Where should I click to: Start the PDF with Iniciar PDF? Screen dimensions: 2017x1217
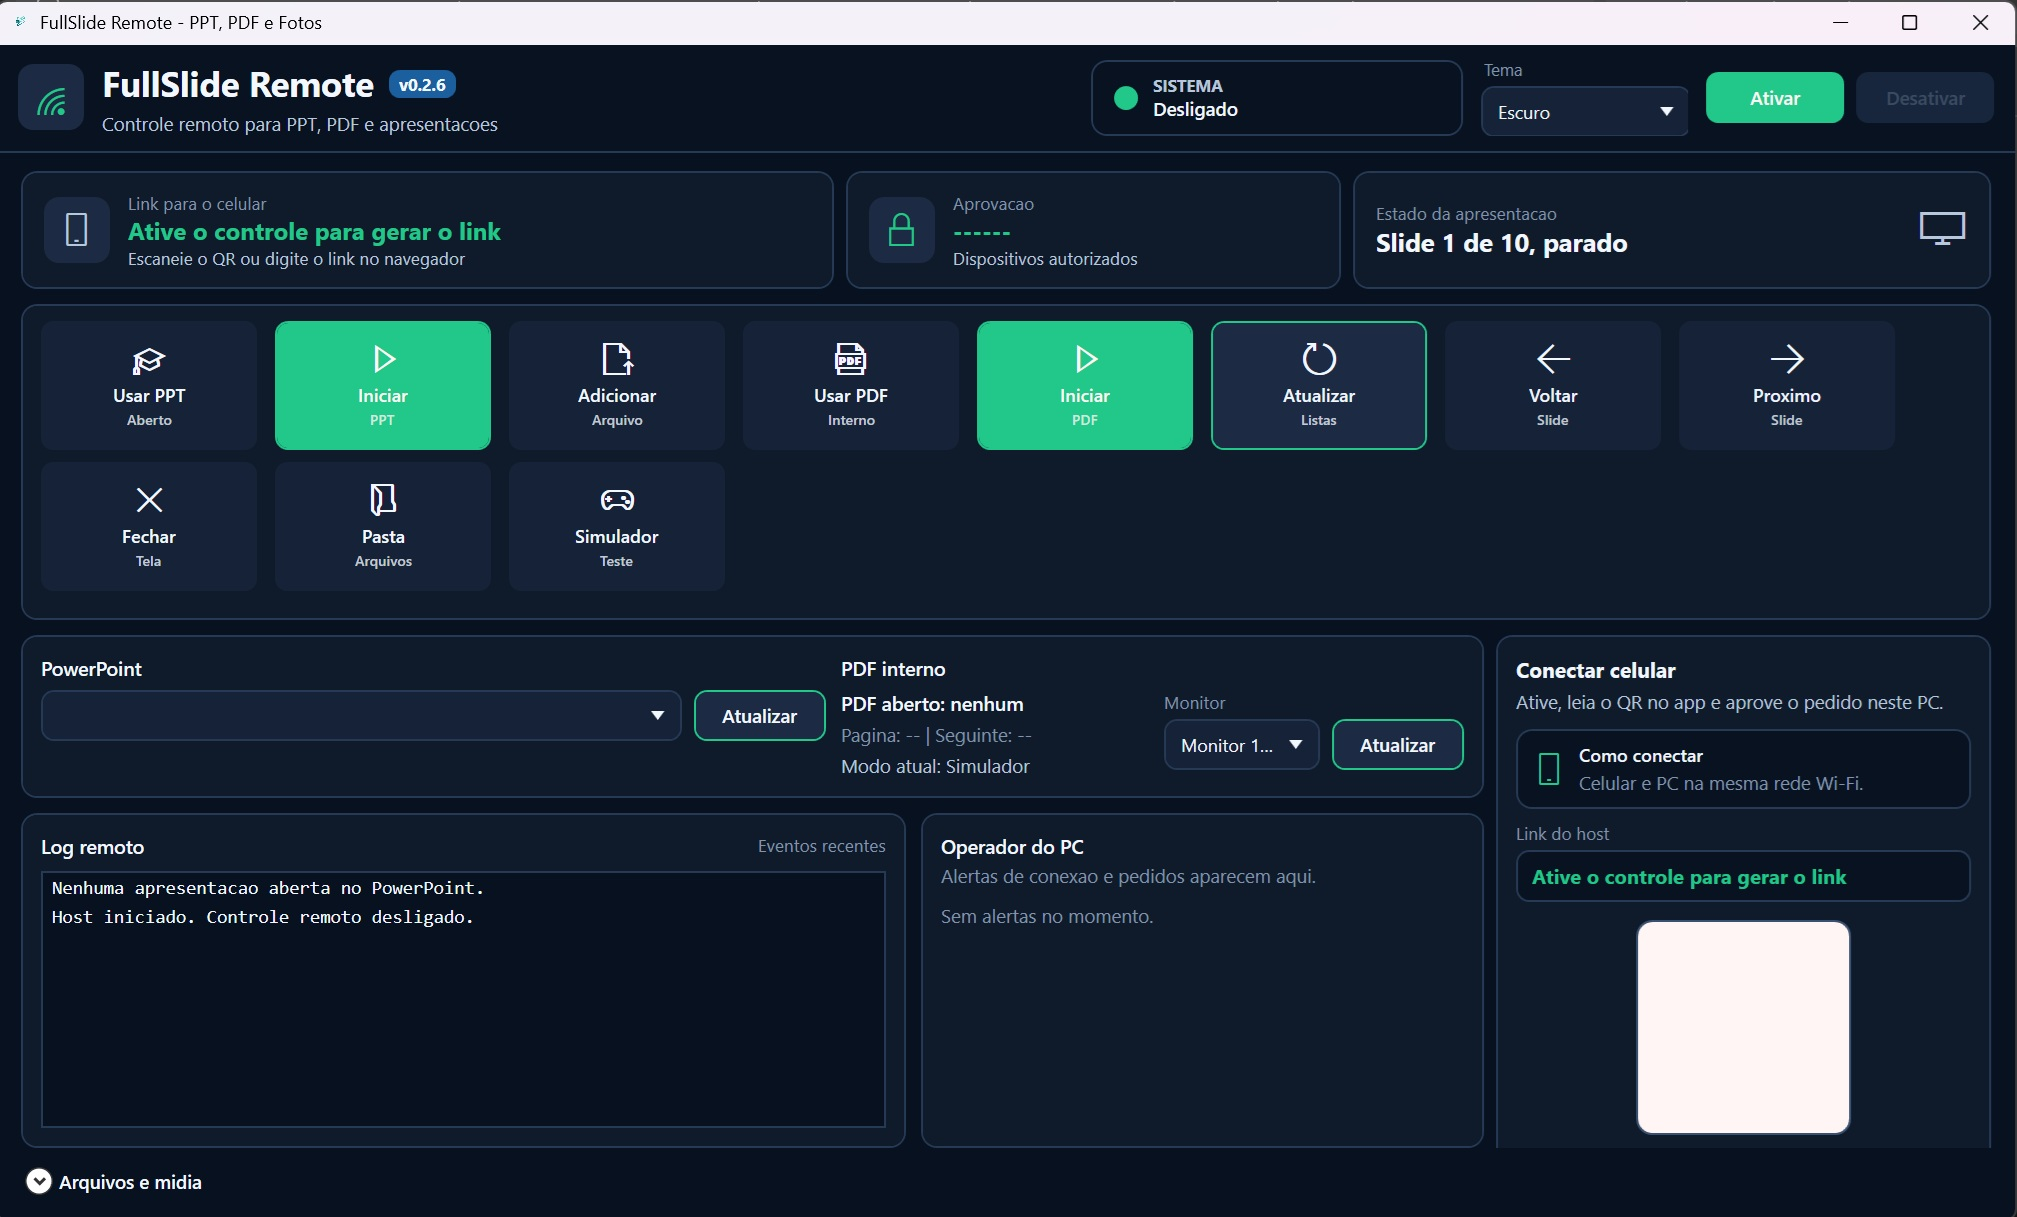point(1085,385)
